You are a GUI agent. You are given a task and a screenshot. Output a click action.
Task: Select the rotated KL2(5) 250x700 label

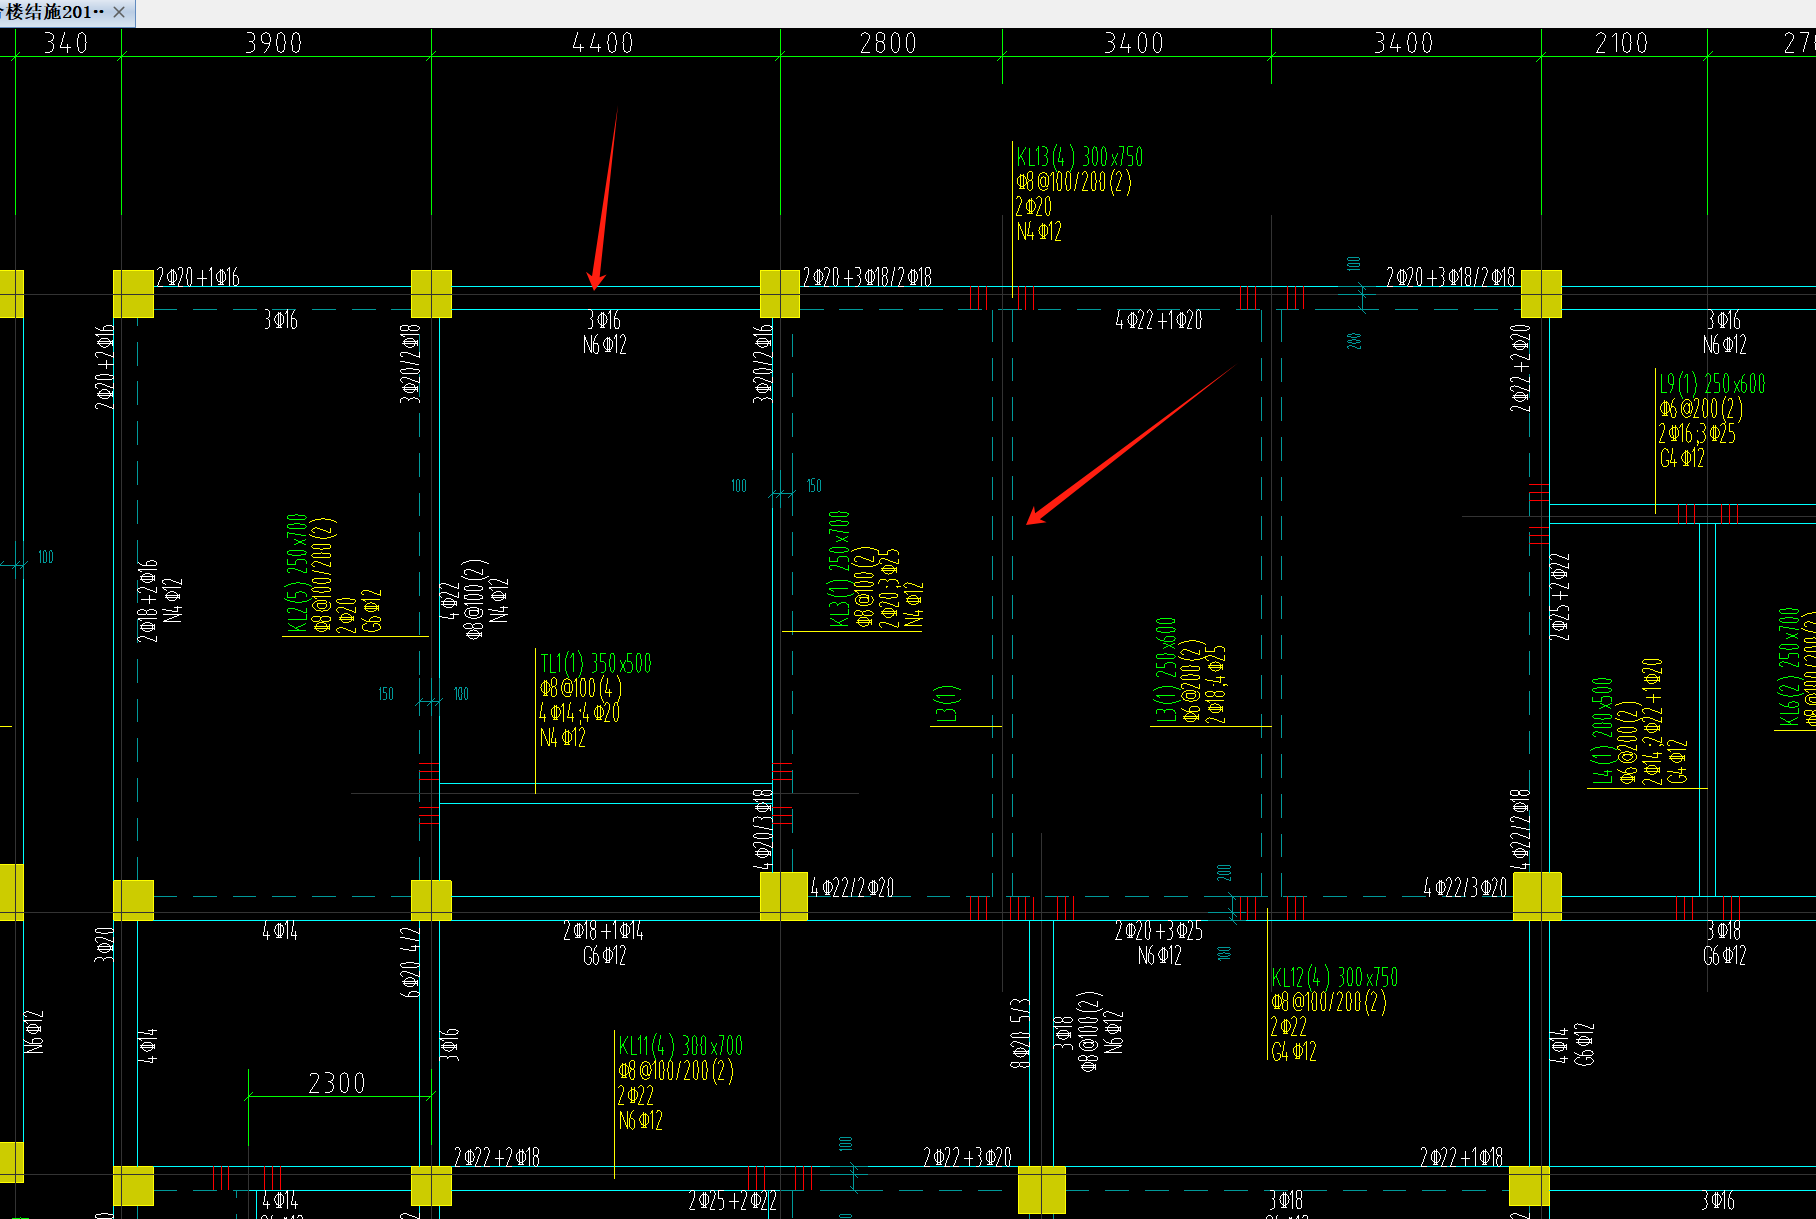[x=297, y=574]
